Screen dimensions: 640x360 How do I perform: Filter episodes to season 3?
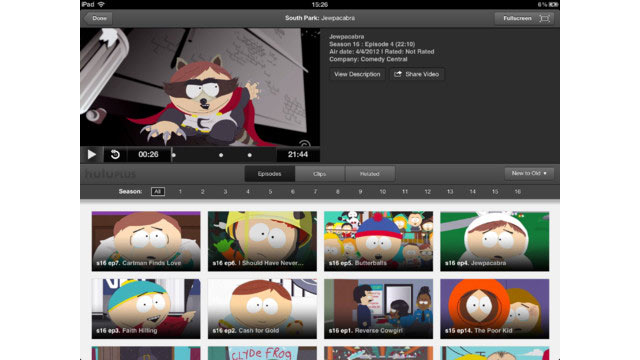coord(225,191)
